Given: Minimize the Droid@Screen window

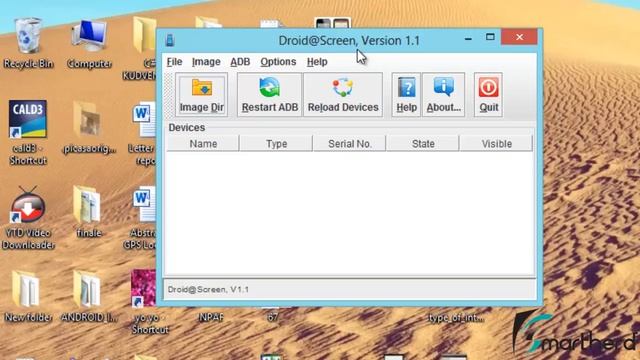Looking at the screenshot, I should click(468, 39).
